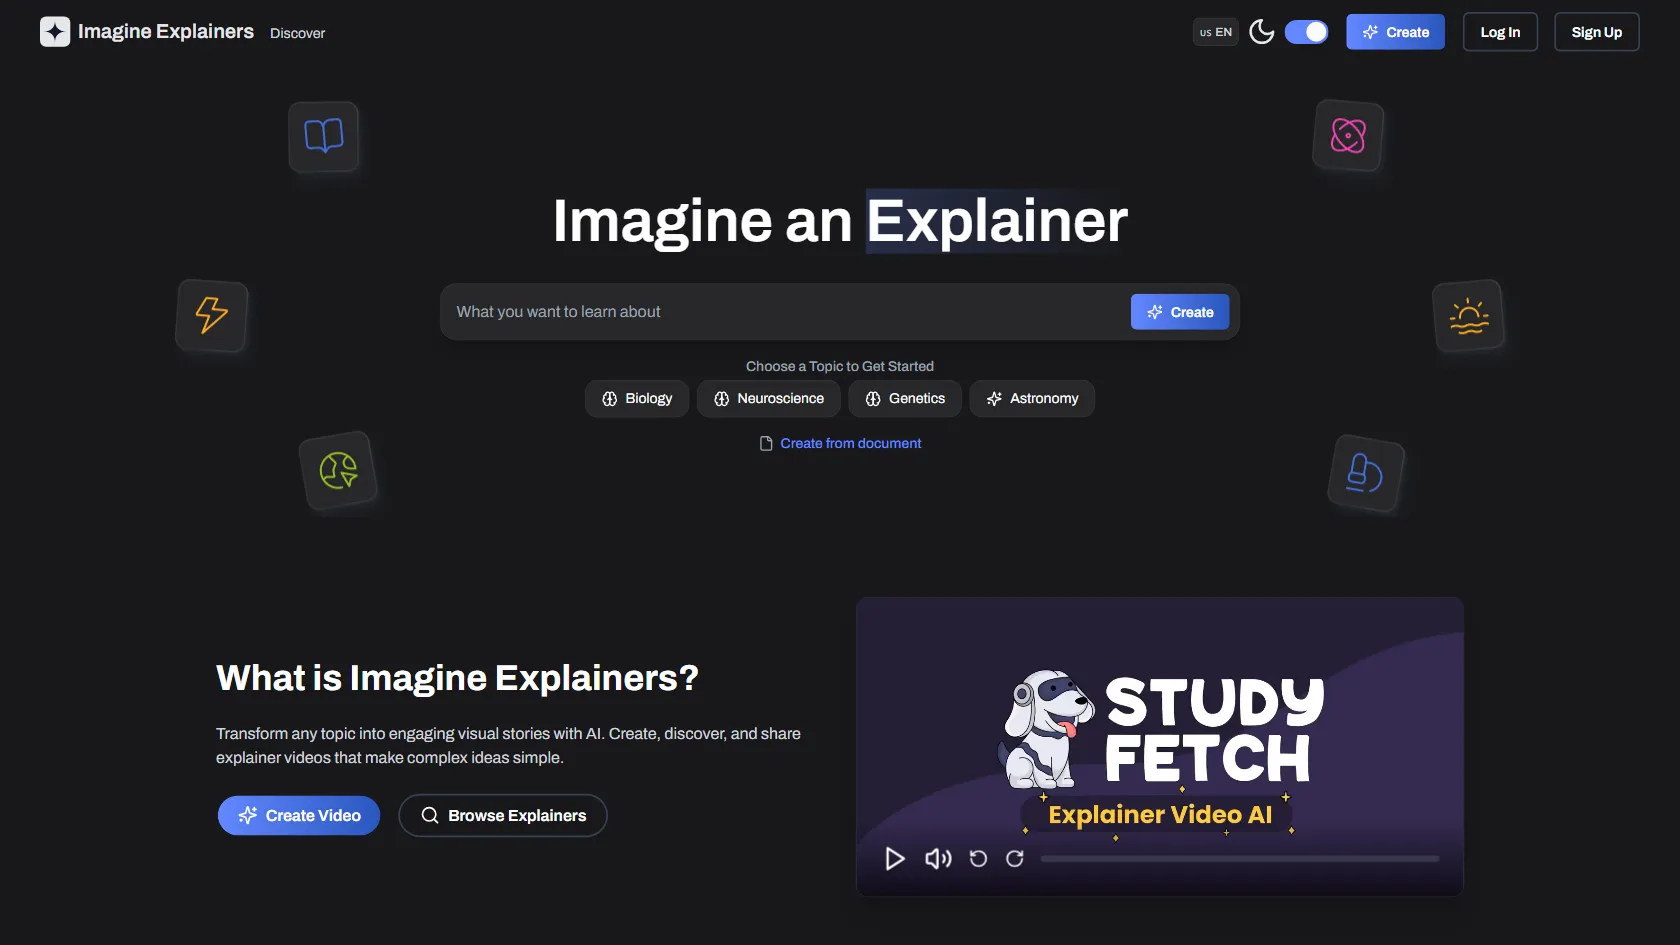Image resolution: width=1680 pixels, height=945 pixels.
Task: Click the floating open book icon
Action: click(324, 136)
